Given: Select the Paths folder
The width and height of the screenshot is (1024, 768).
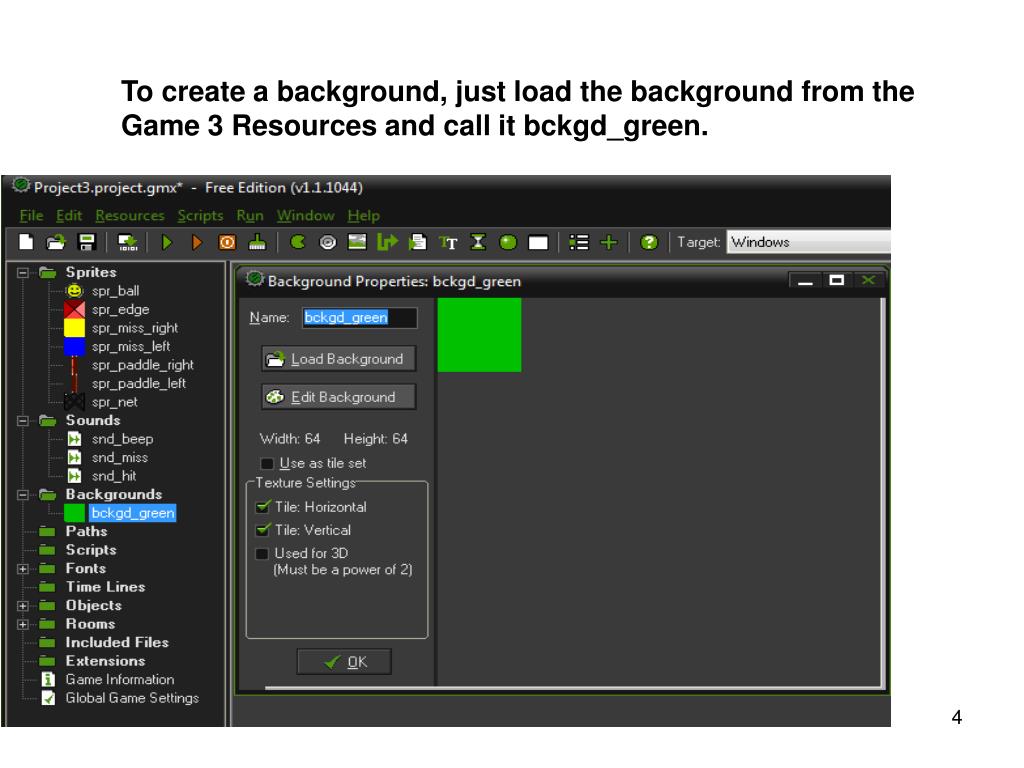Looking at the screenshot, I should 86,532.
